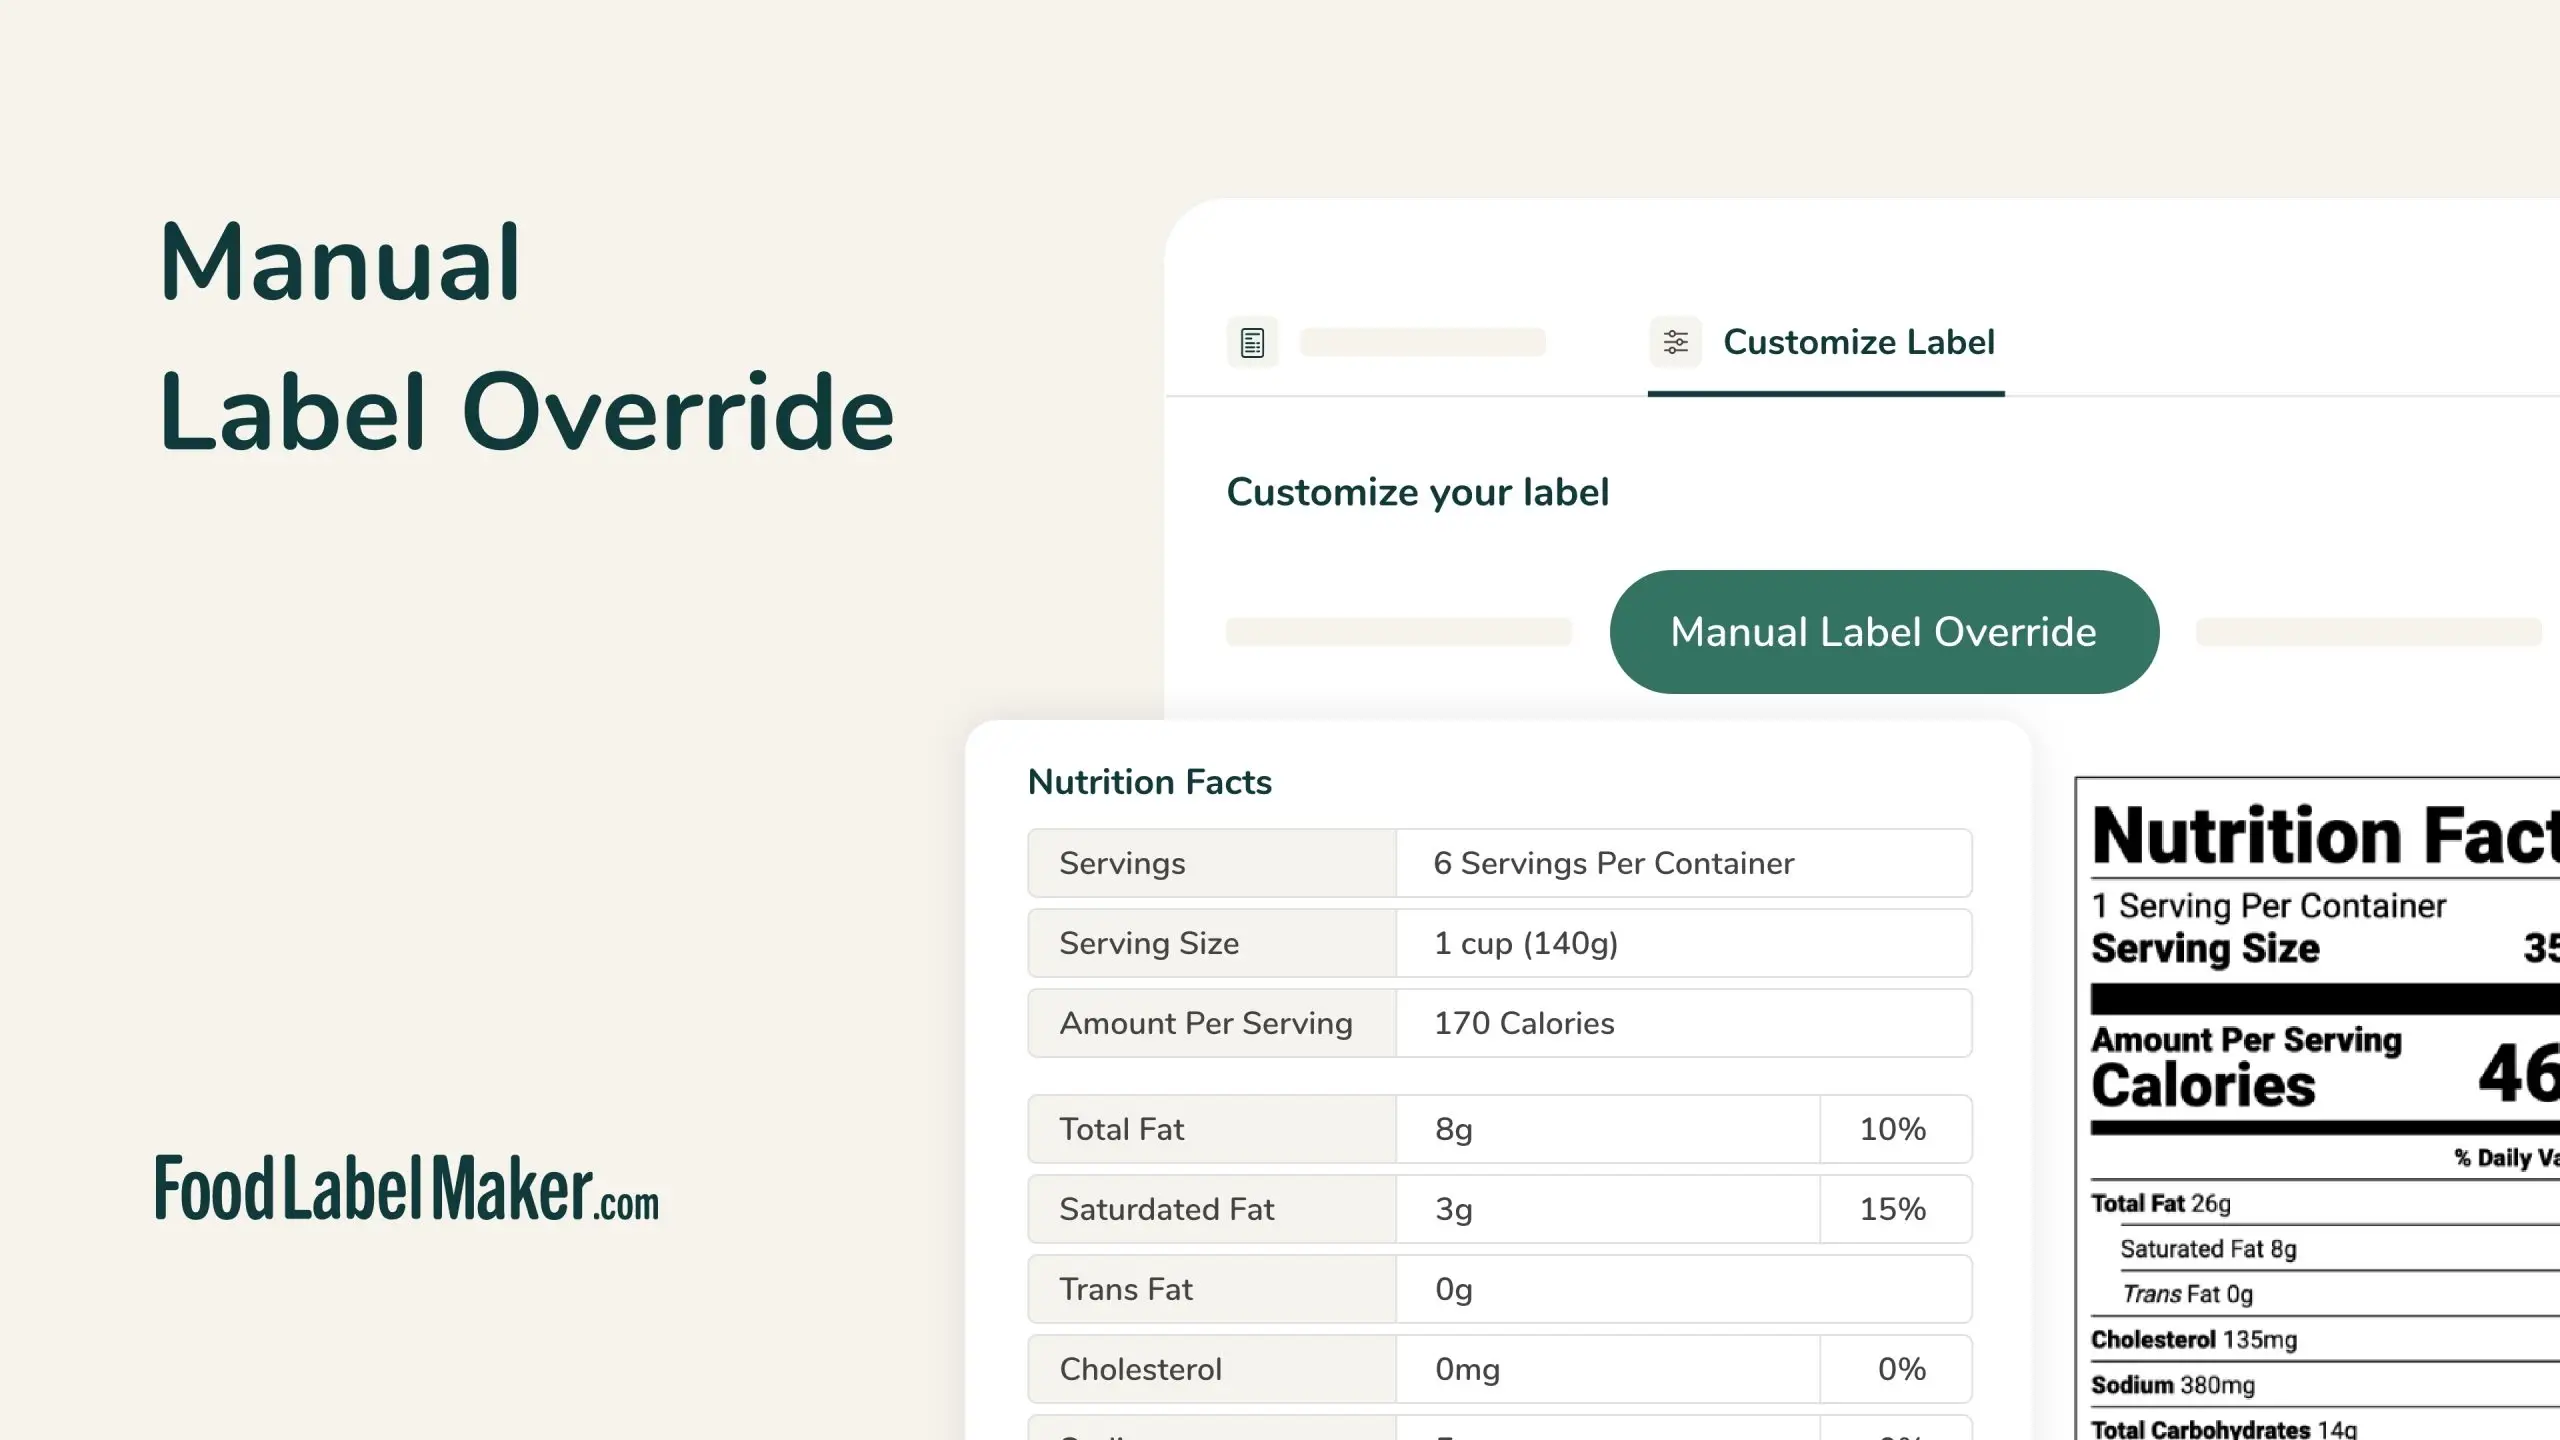This screenshot has width=2560, height=1440.
Task: Switch to the Customize Label tab
Action: pyautogui.click(x=1858, y=343)
